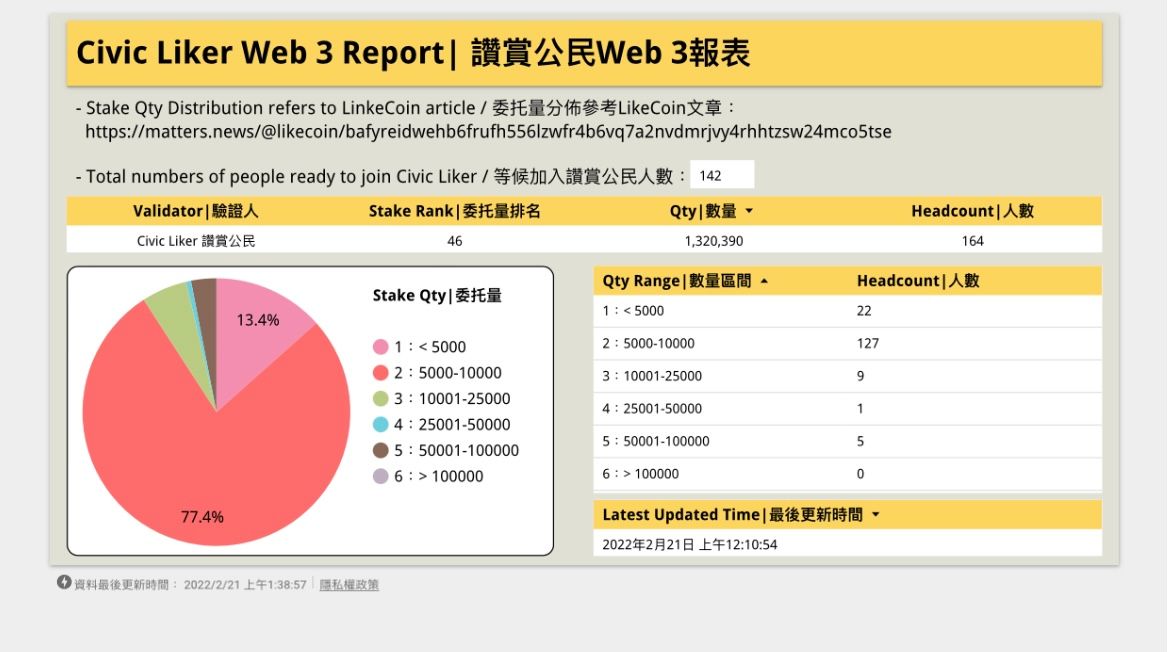Screen dimensions: 1170x652
Task: Click the '3：10001-25000' table row
Action: [x=848, y=376]
